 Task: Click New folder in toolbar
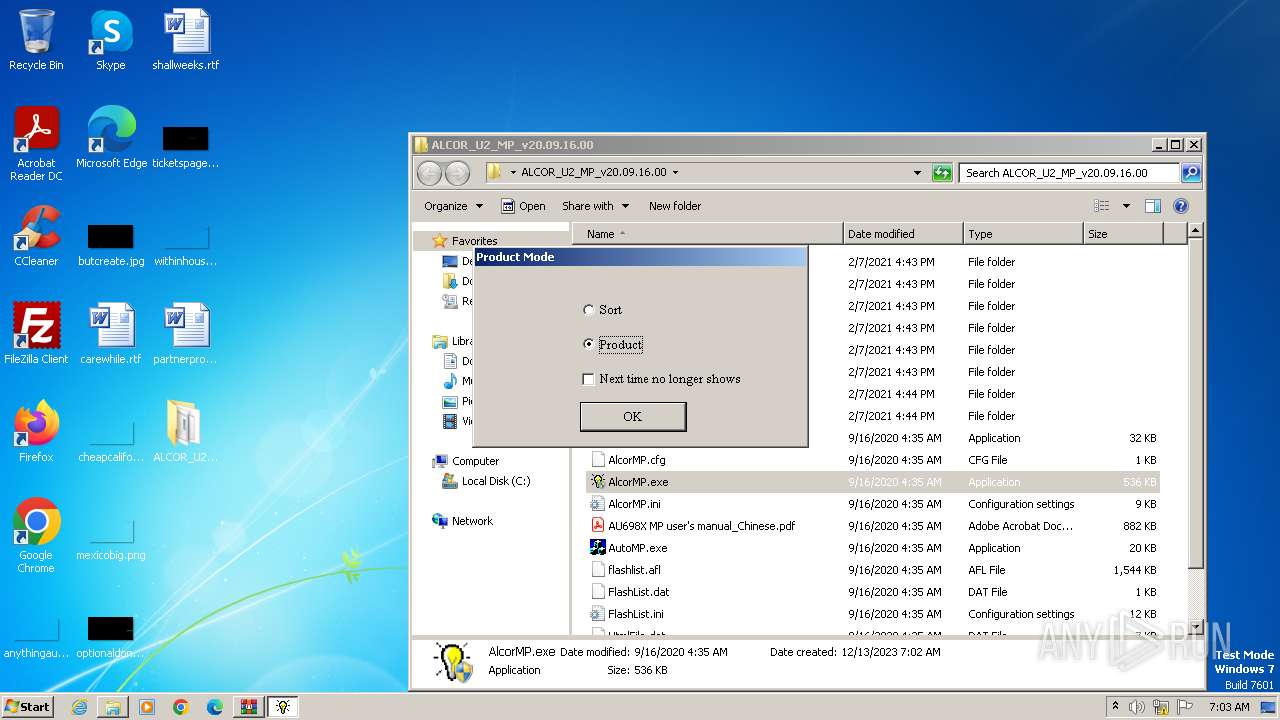675,206
